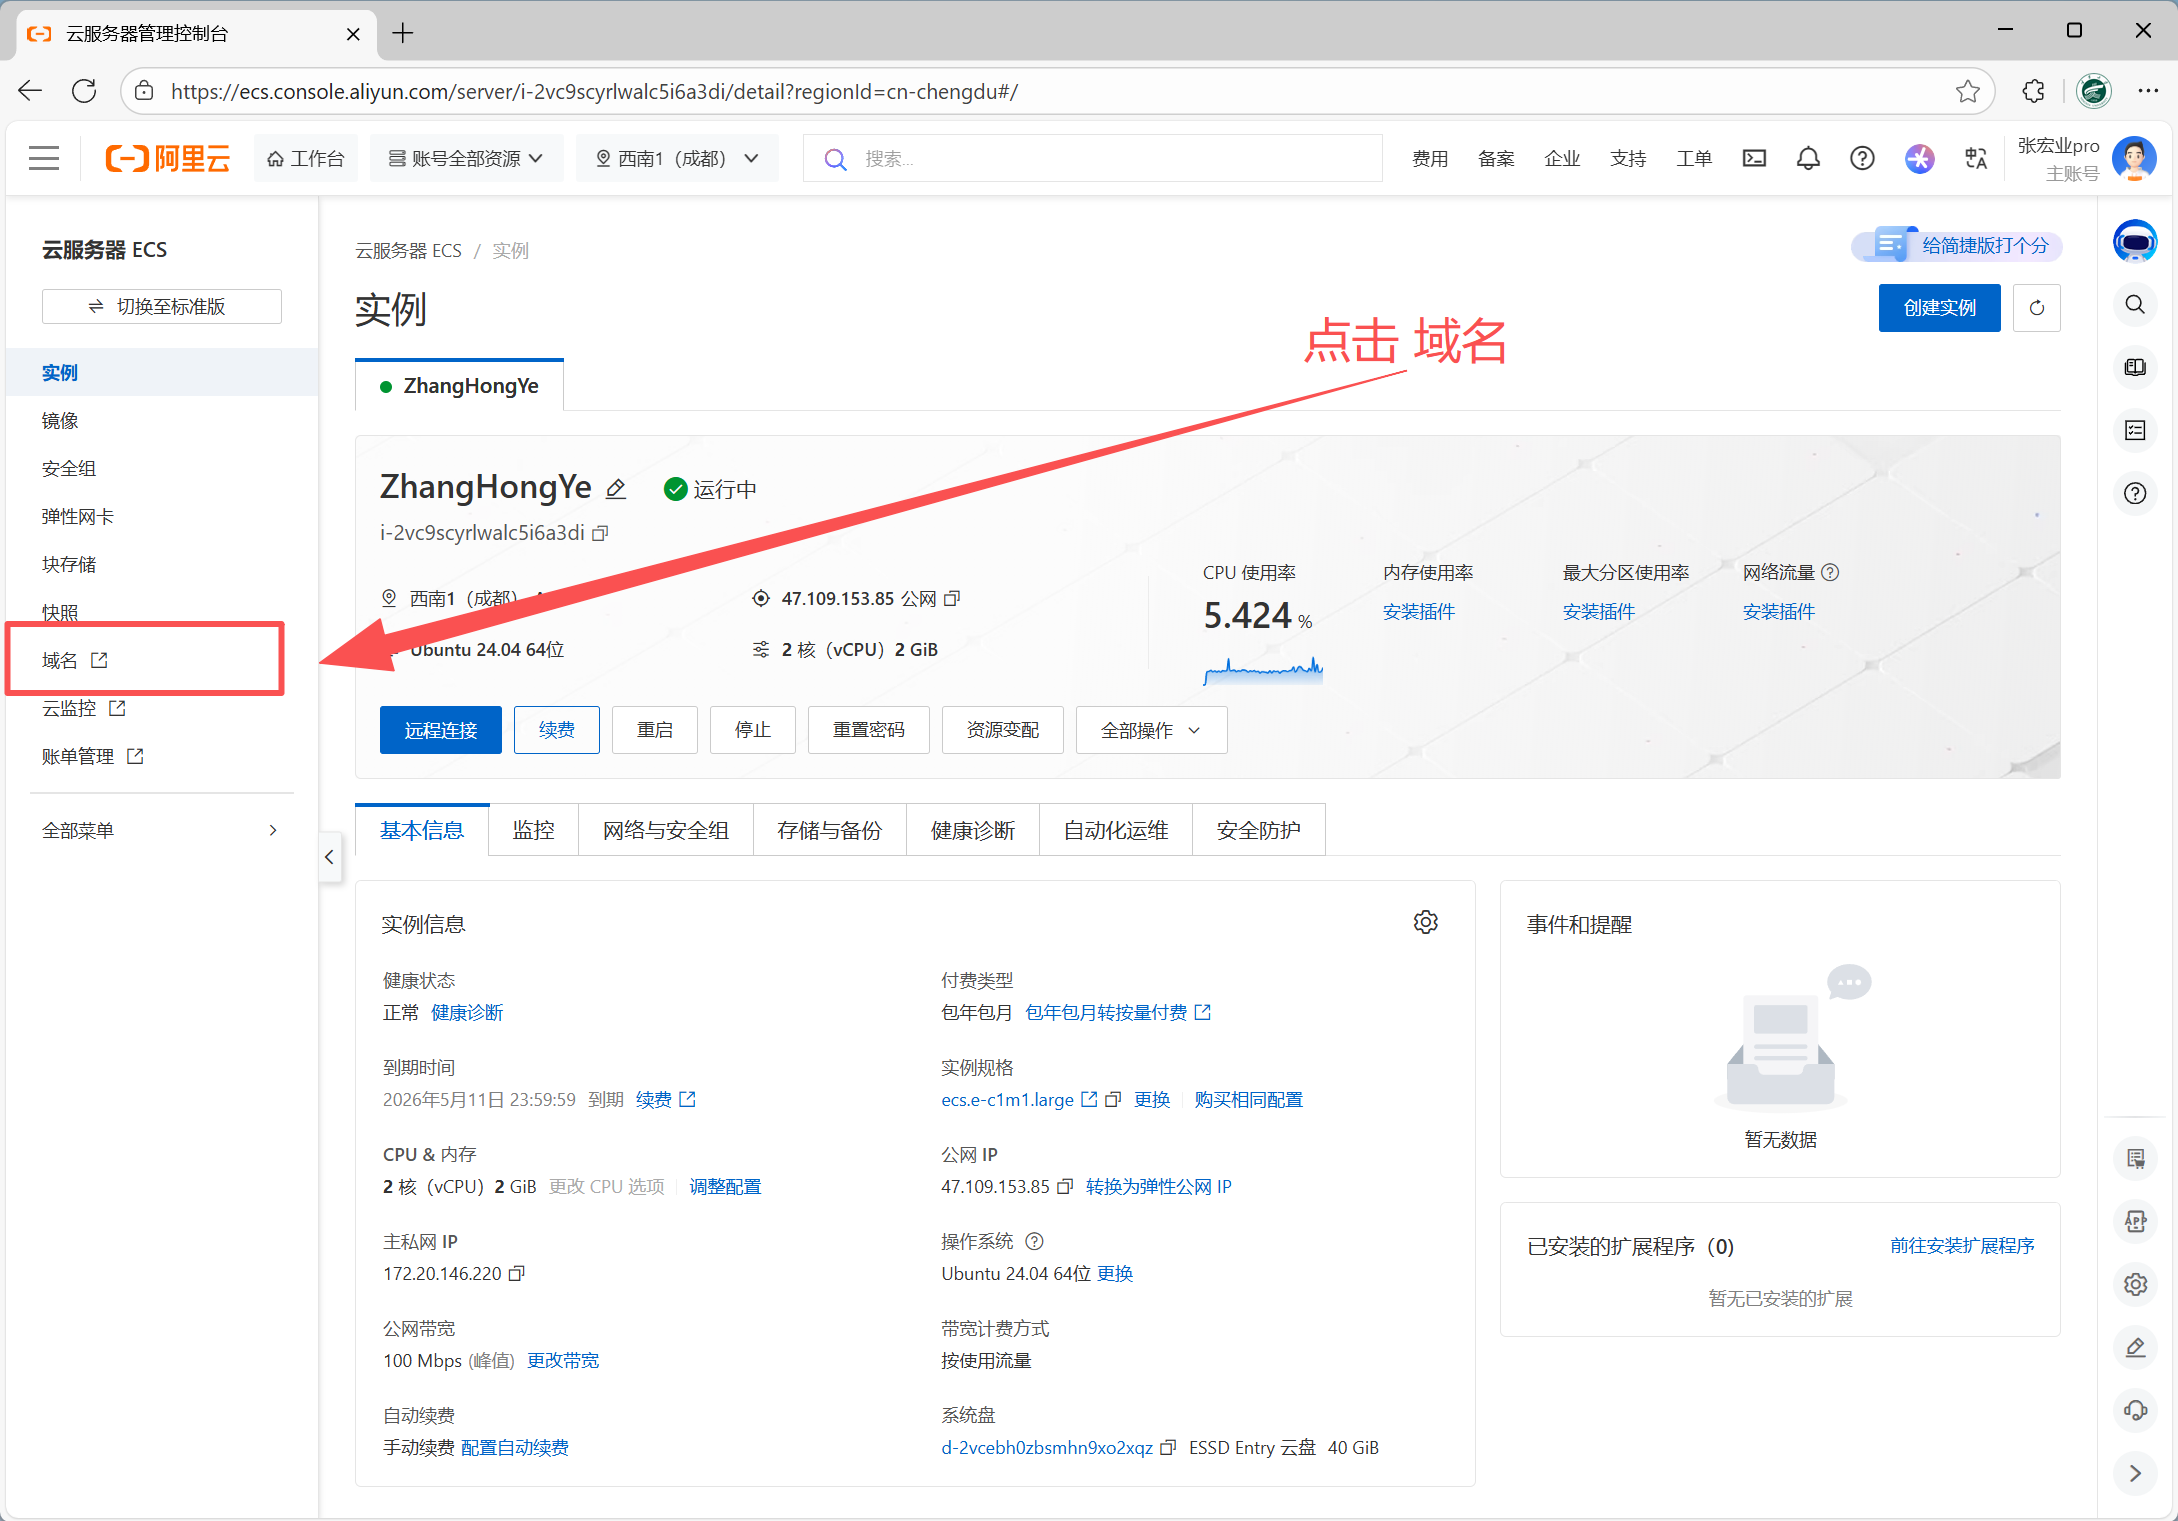
Task: Edit the instance name with the pencil icon
Action: point(616,488)
